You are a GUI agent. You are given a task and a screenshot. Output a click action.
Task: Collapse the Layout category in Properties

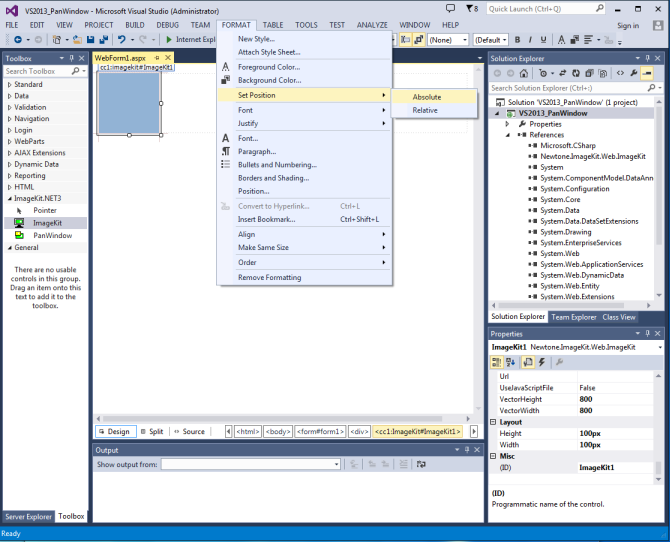pos(493,422)
